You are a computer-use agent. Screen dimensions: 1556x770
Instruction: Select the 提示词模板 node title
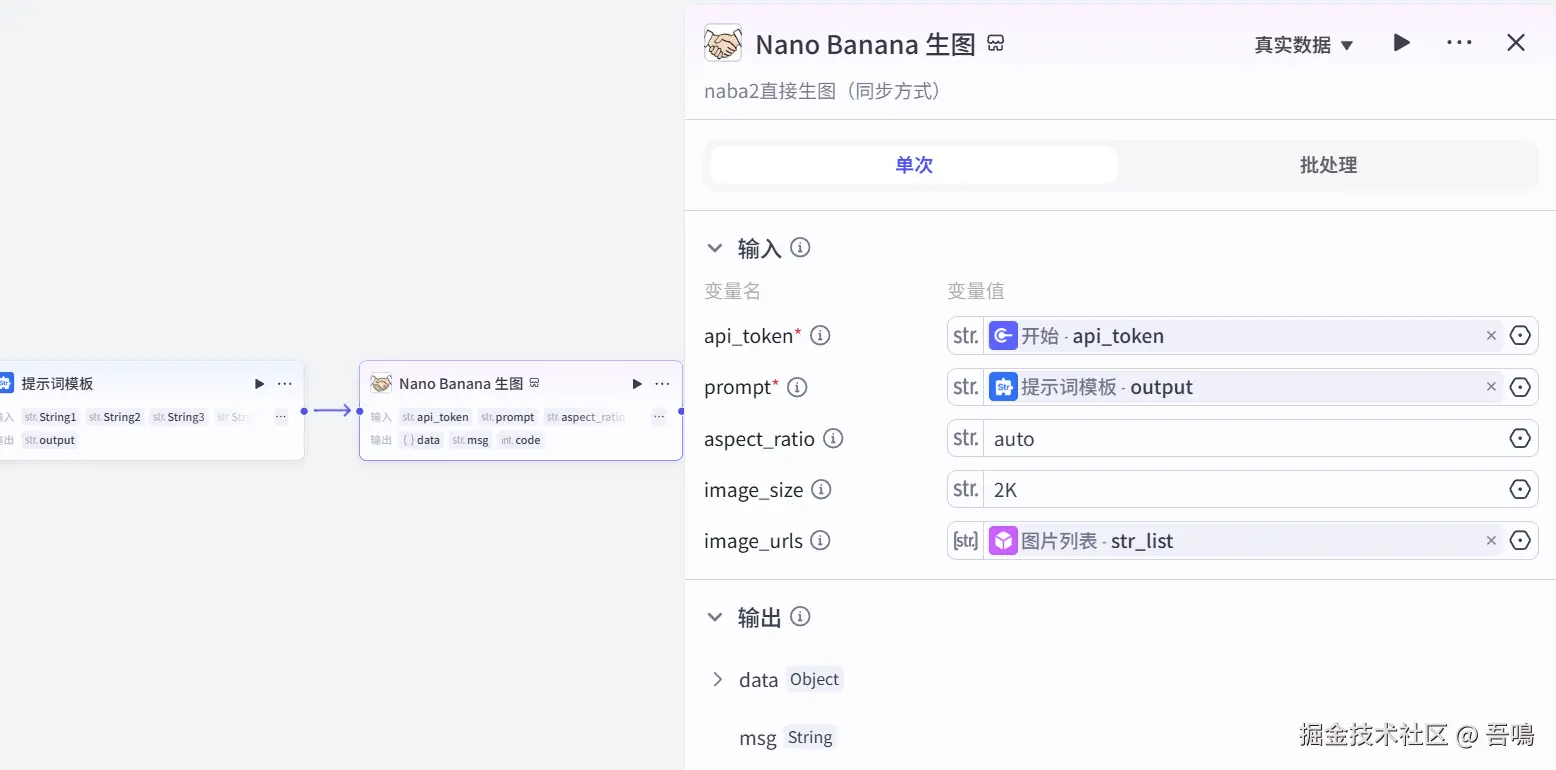click(x=57, y=384)
